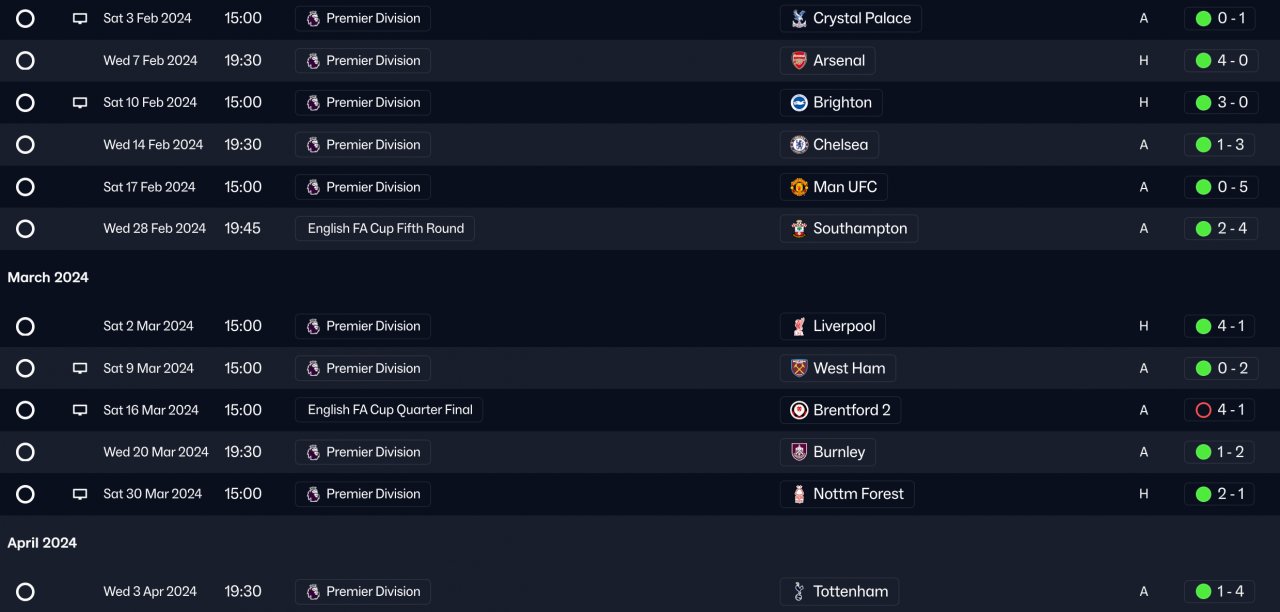Open the Southampton club name link
Image resolution: width=1280 pixels, height=612 pixels.
[x=860, y=229]
